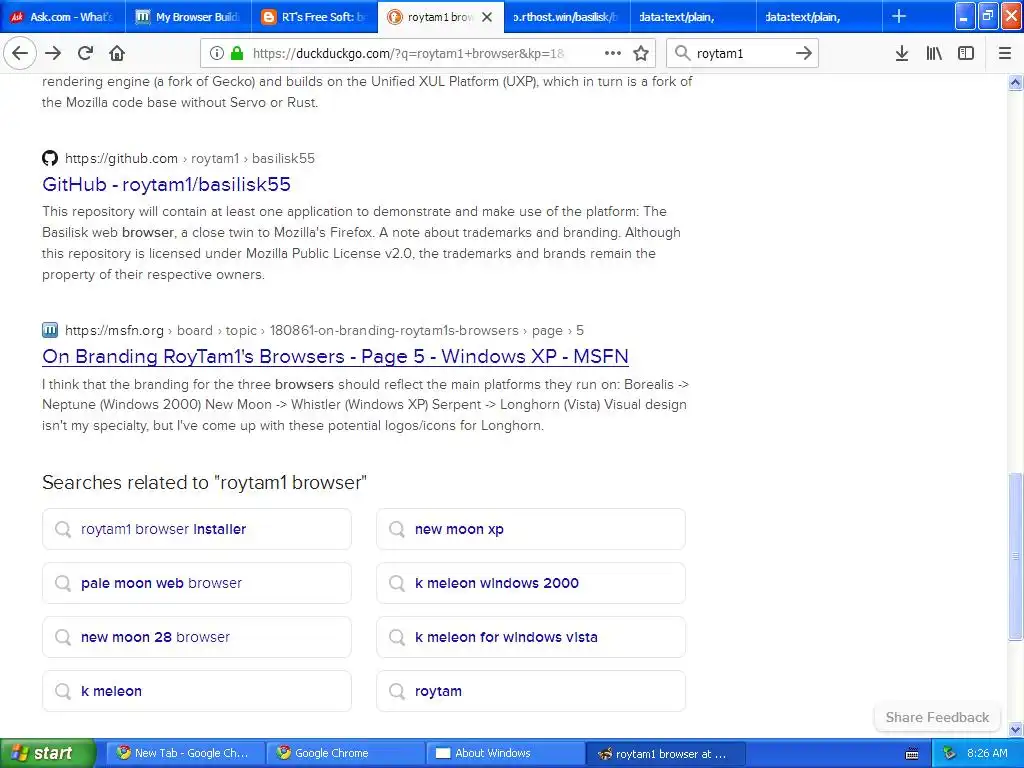Click the roytam1 search box field
1024x768 pixels.
point(741,54)
